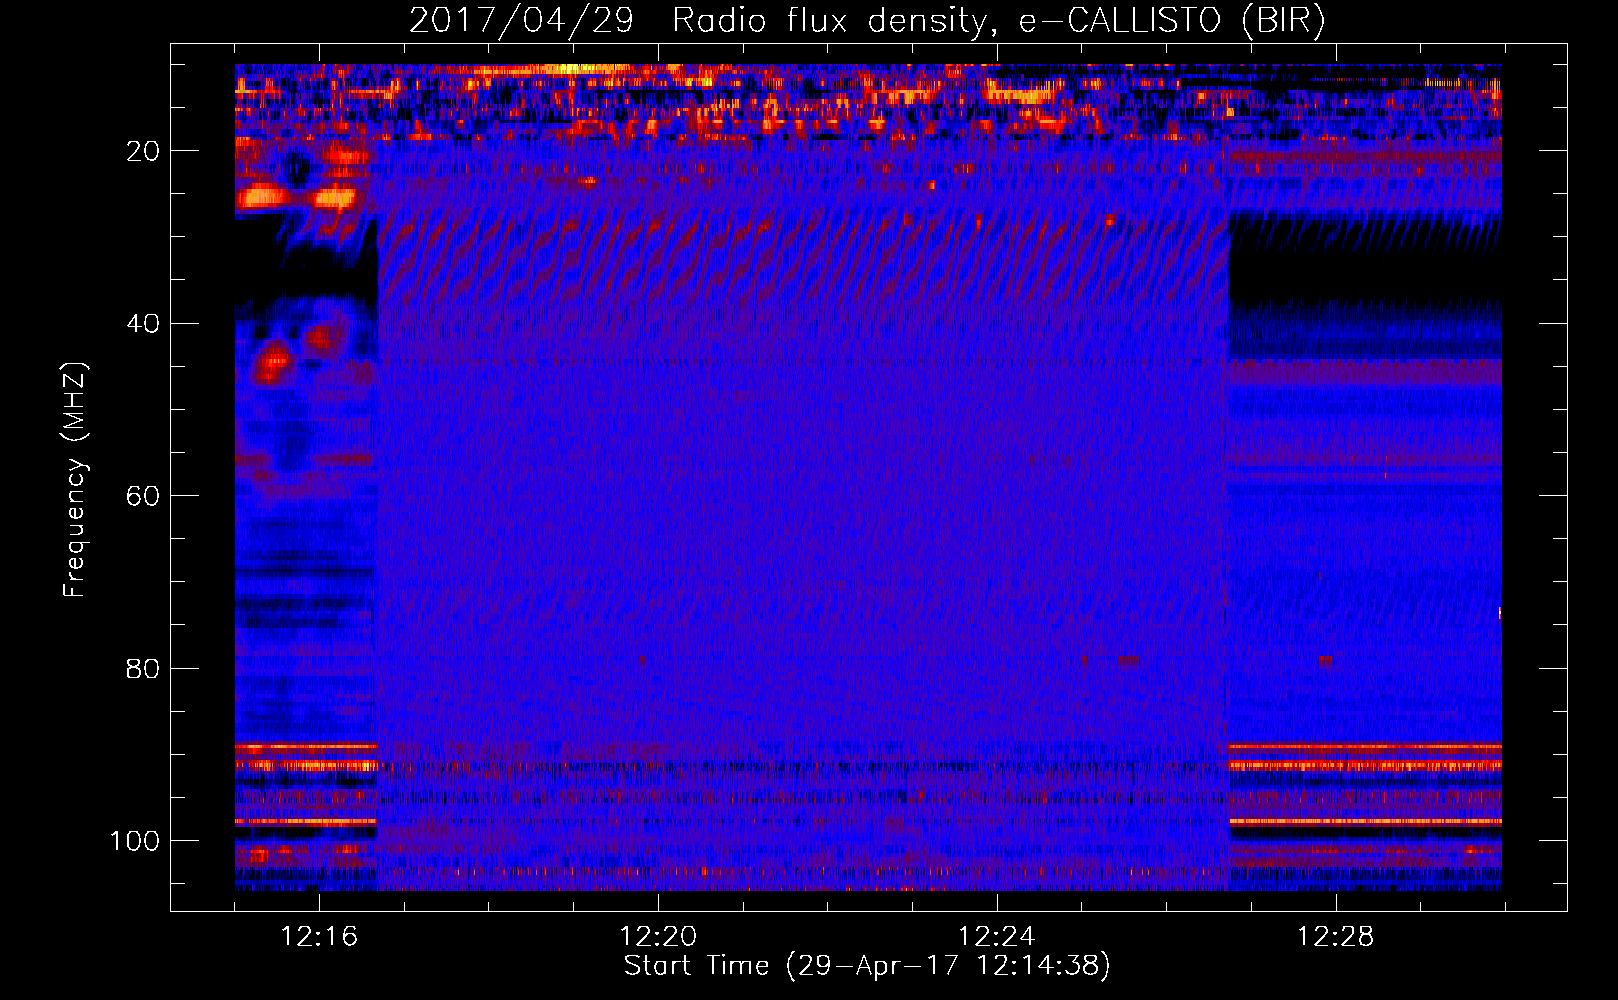
Task: Click the 100 MHz frequency tick label
Action: pyautogui.click(x=135, y=841)
